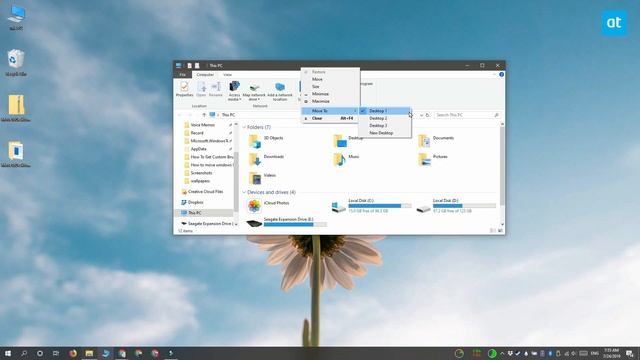Select Seagate Expansion Drive in navigation pane
Screen dimensions: 640x360
[207, 224]
